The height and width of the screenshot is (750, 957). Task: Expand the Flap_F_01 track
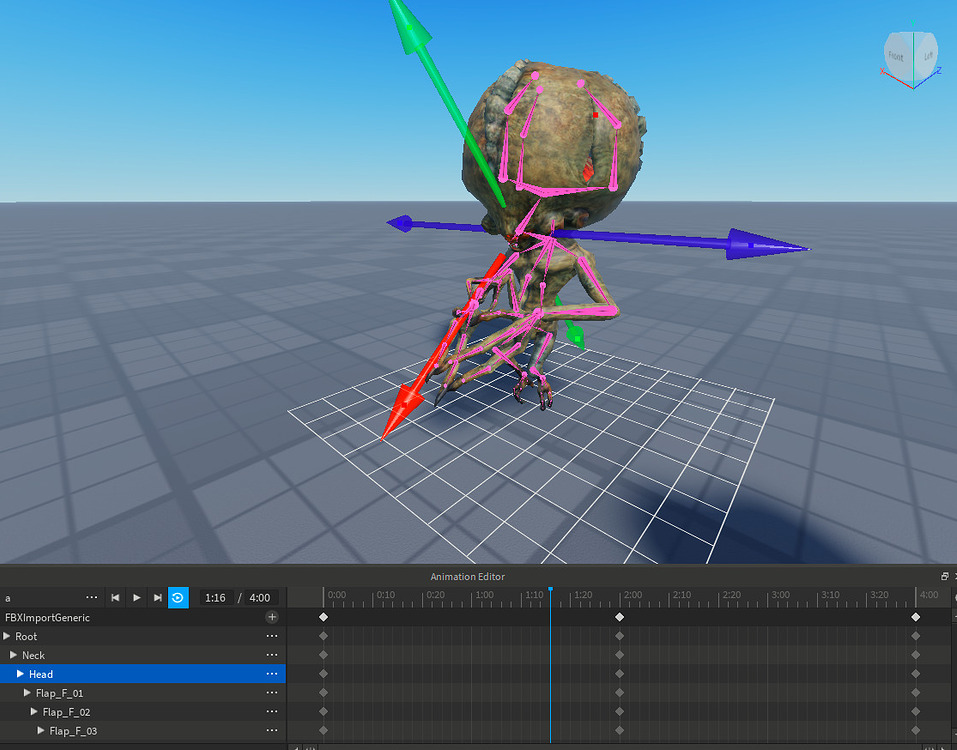coord(27,692)
